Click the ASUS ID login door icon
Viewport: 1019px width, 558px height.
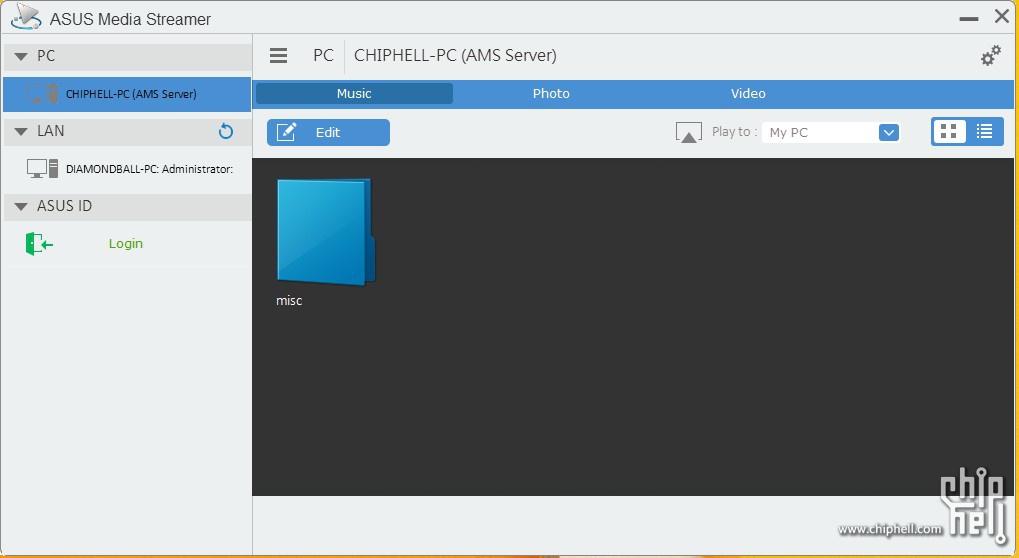coord(39,244)
